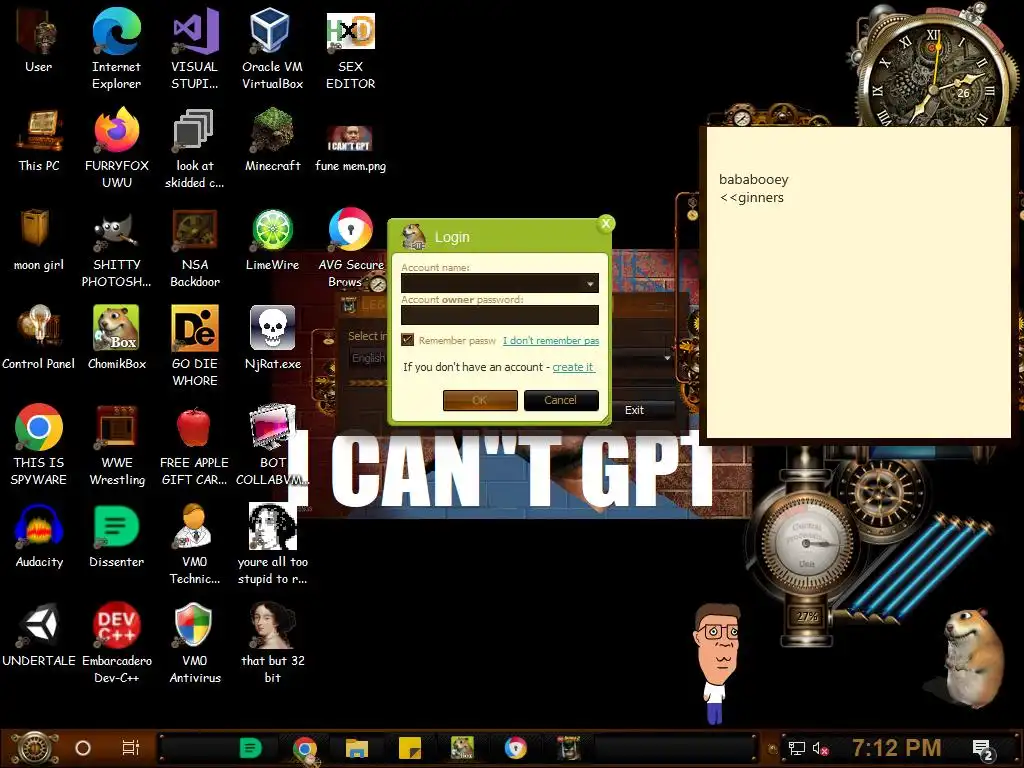Click the cartoon man with glasses
The height and width of the screenshot is (768, 1024).
pos(717,663)
